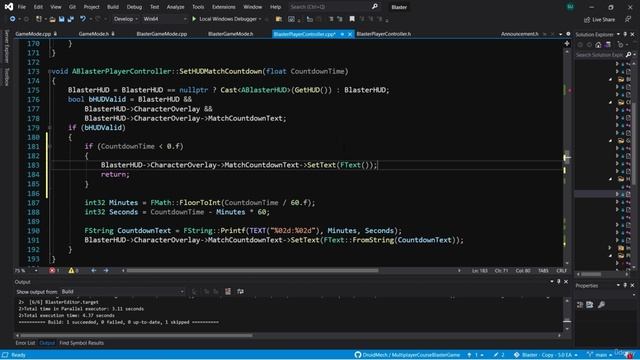This screenshot has width=640, height=360.
Task: Click the editor tab settings gear icon
Action: coord(568,34)
